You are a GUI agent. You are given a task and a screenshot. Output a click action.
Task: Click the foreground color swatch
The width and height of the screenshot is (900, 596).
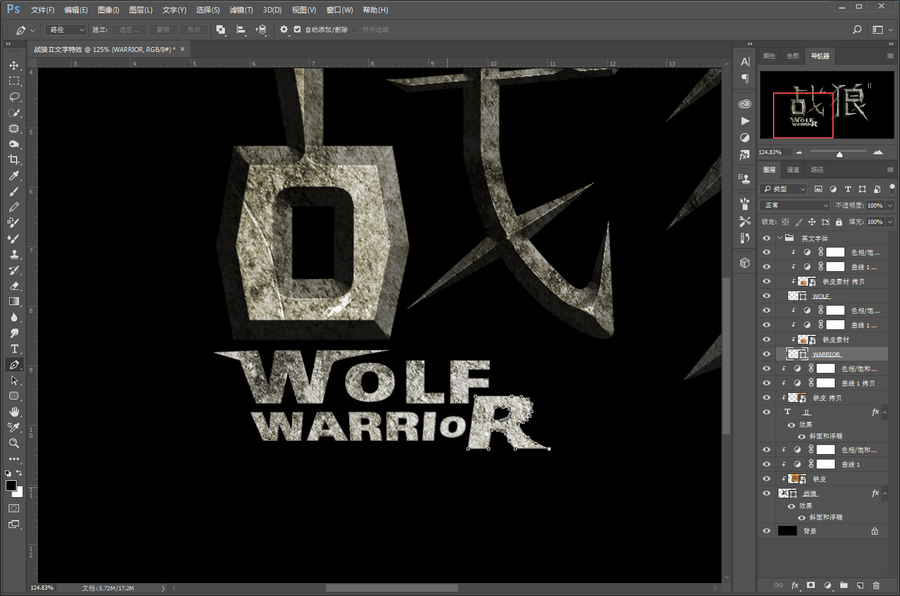click(x=11, y=486)
